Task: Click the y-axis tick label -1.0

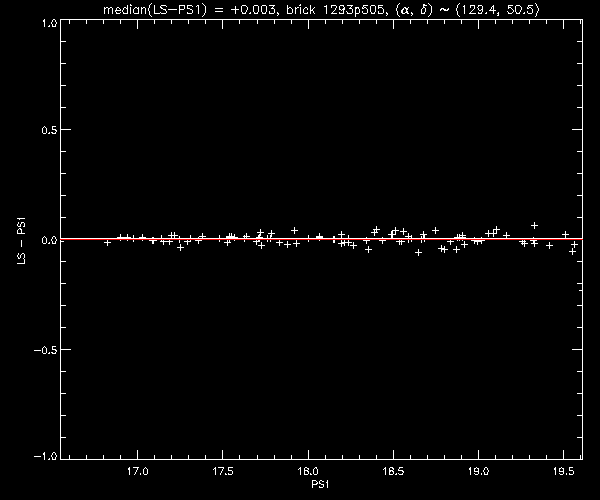Action: coord(46,456)
